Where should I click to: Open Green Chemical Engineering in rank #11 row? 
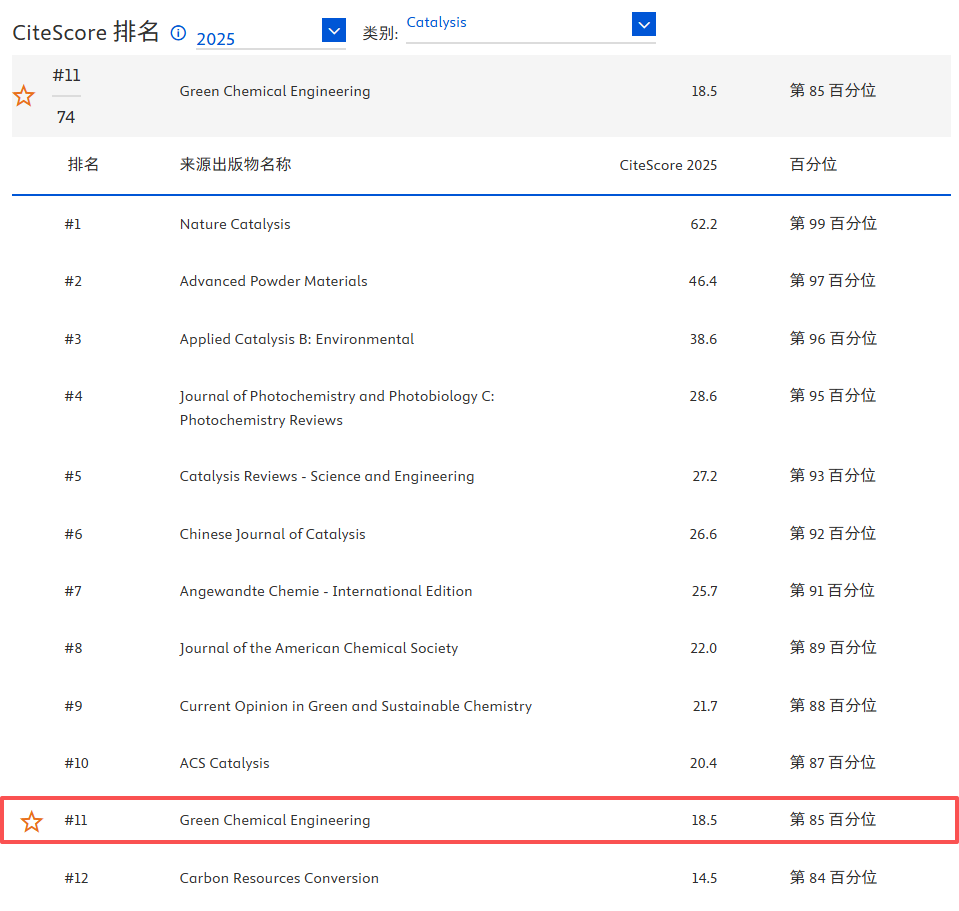pos(275,821)
